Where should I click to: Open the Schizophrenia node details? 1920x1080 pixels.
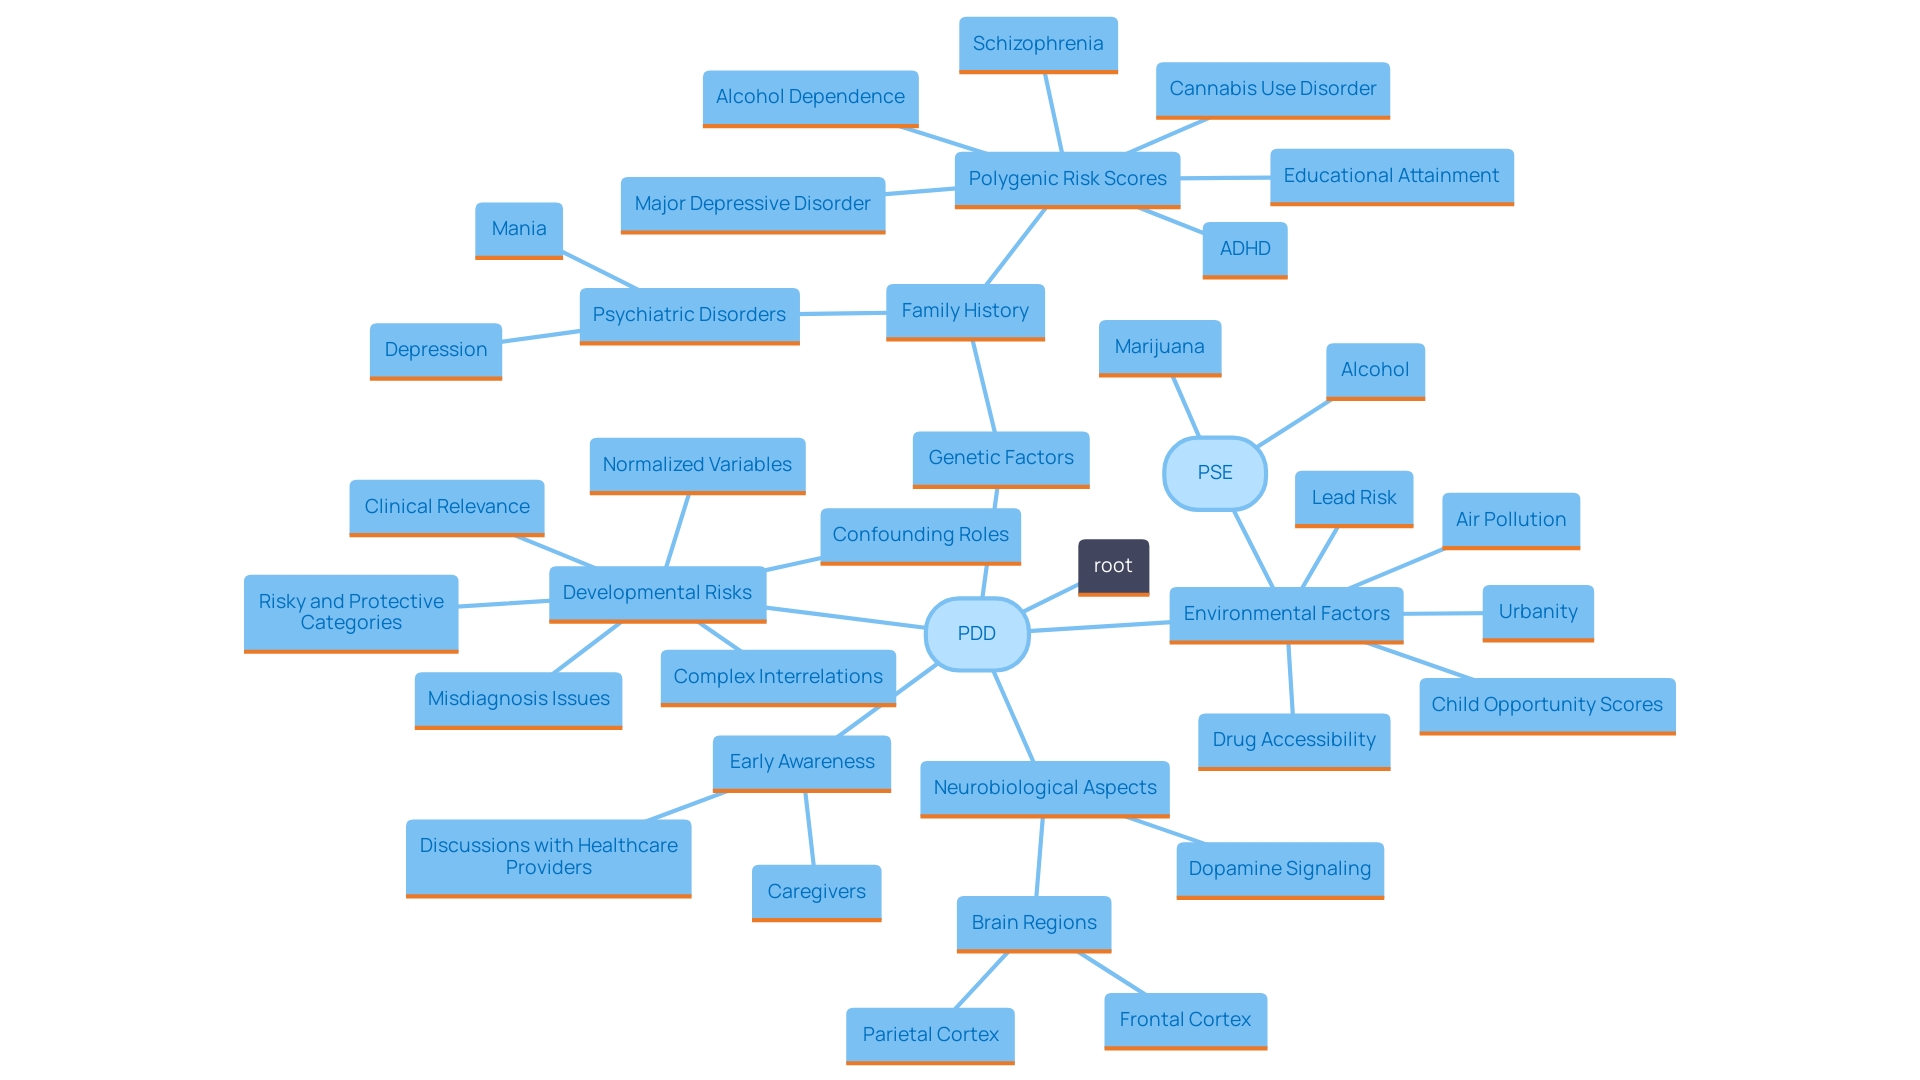pyautogui.click(x=1042, y=47)
